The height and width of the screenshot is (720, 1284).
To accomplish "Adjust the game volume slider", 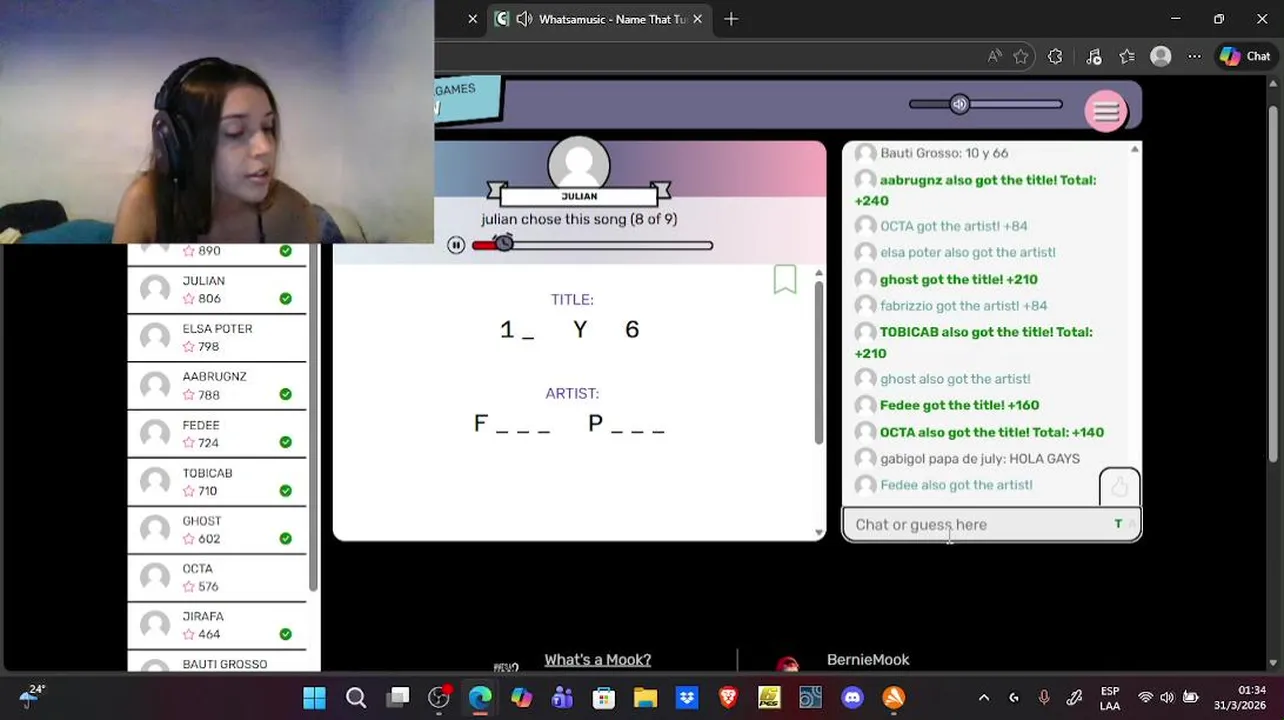I will point(985,104).
